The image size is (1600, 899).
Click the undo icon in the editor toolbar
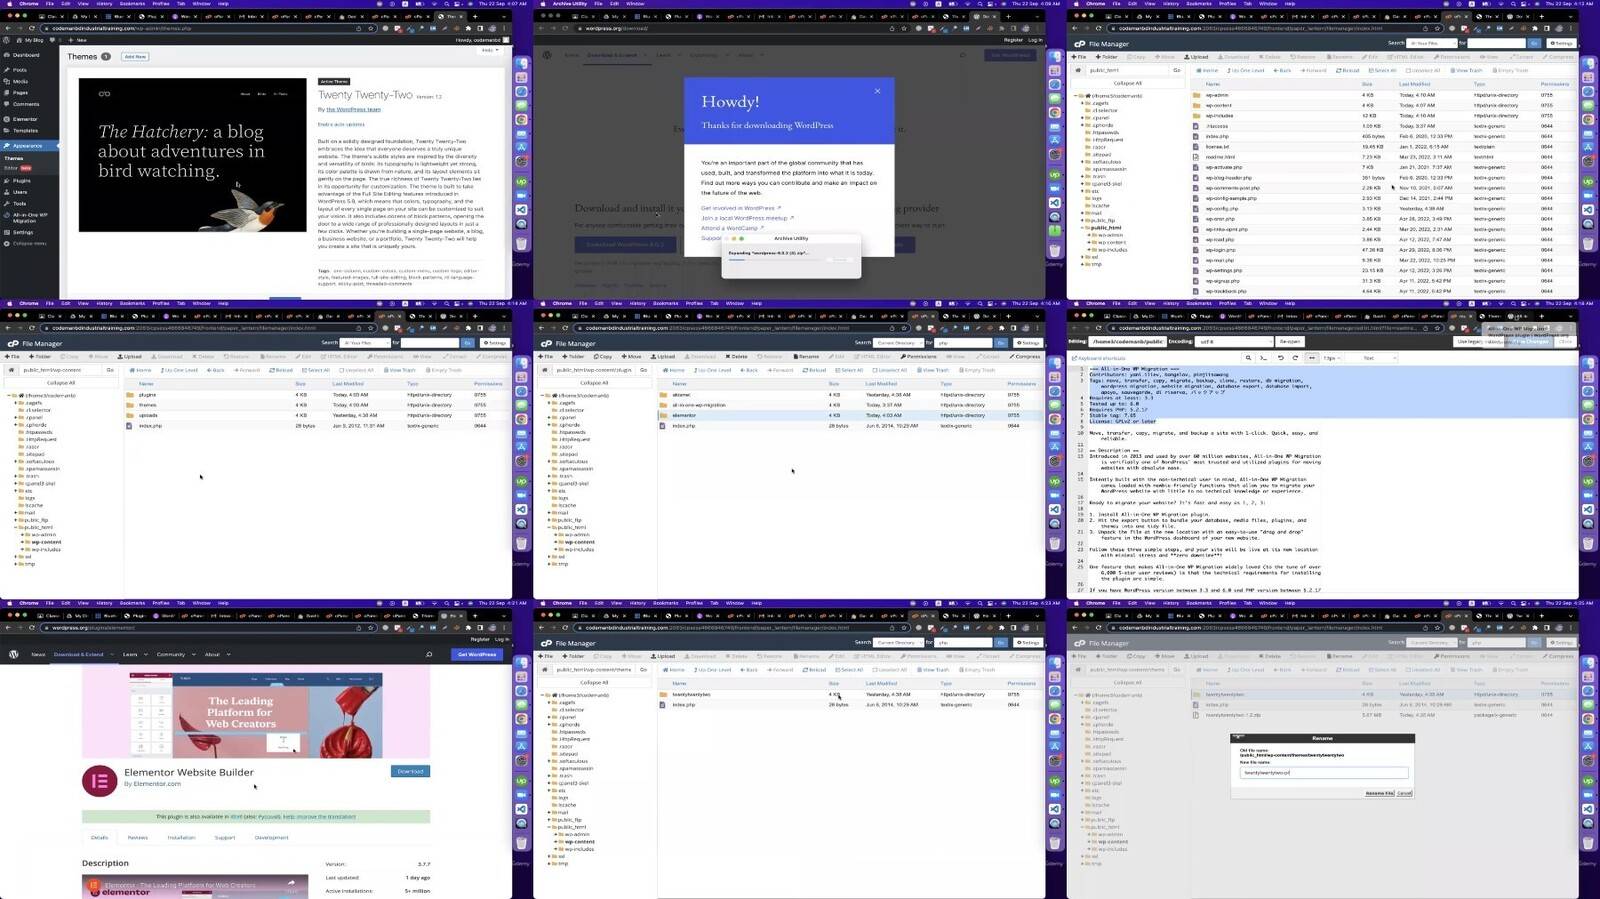click(1280, 358)
